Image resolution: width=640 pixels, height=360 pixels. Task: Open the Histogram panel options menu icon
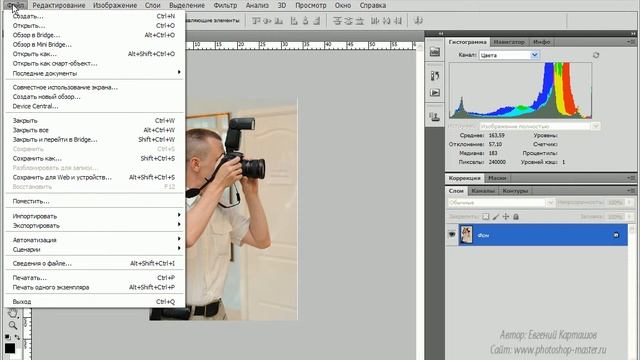[631, 42]
